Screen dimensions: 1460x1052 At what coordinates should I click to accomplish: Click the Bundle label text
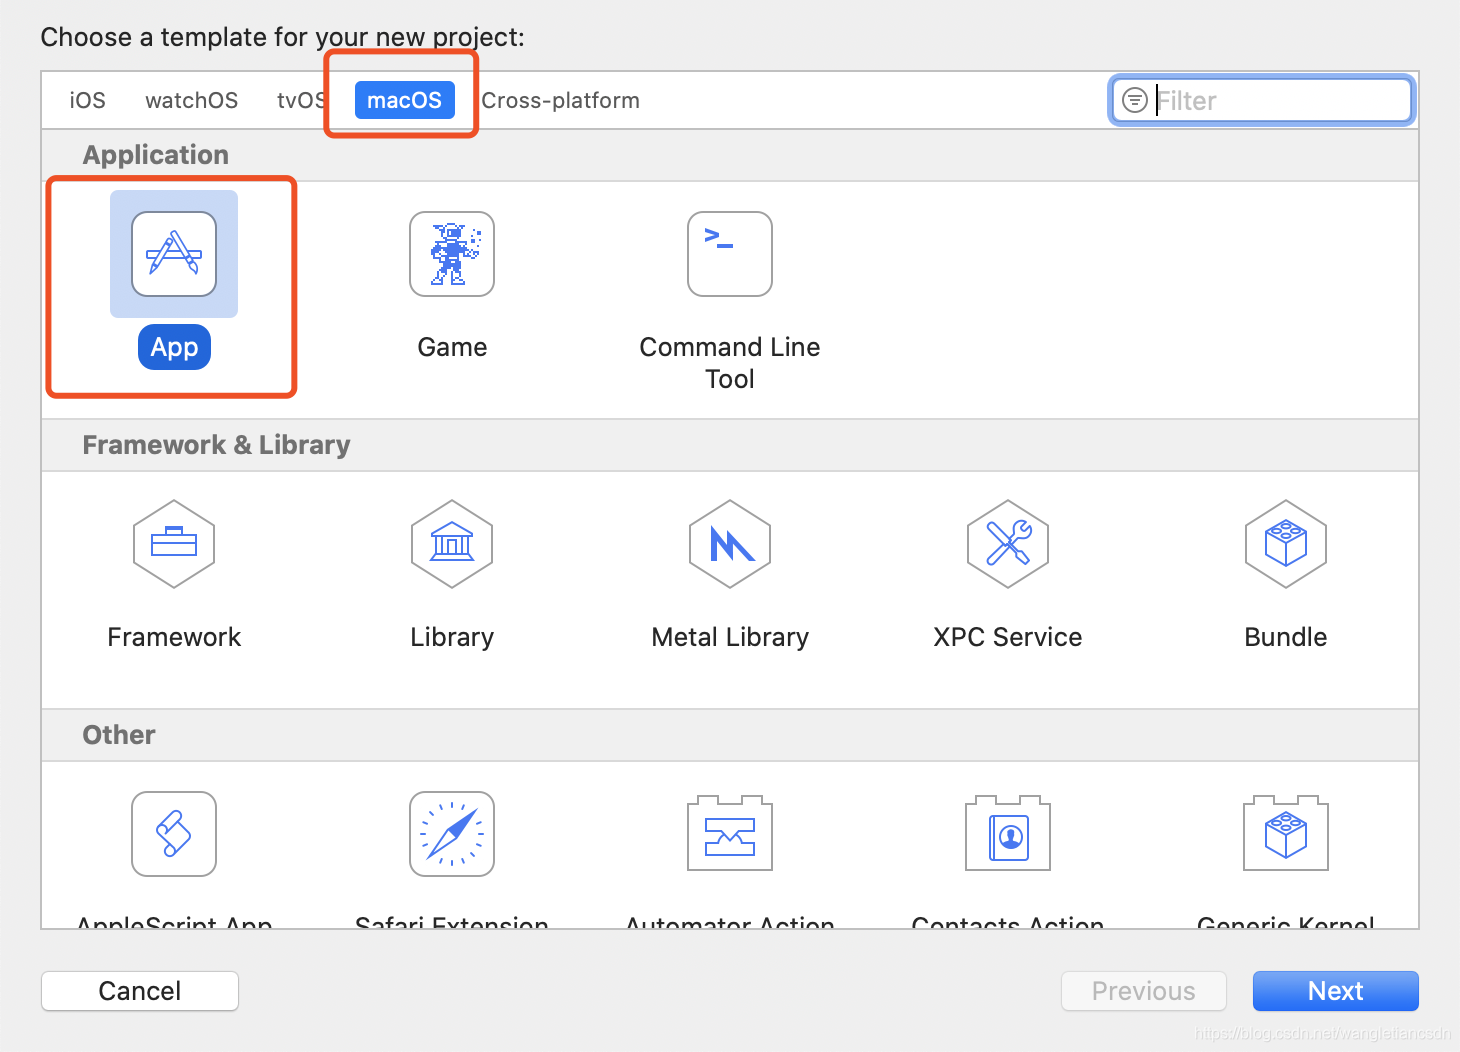(x=1286, y=637)
